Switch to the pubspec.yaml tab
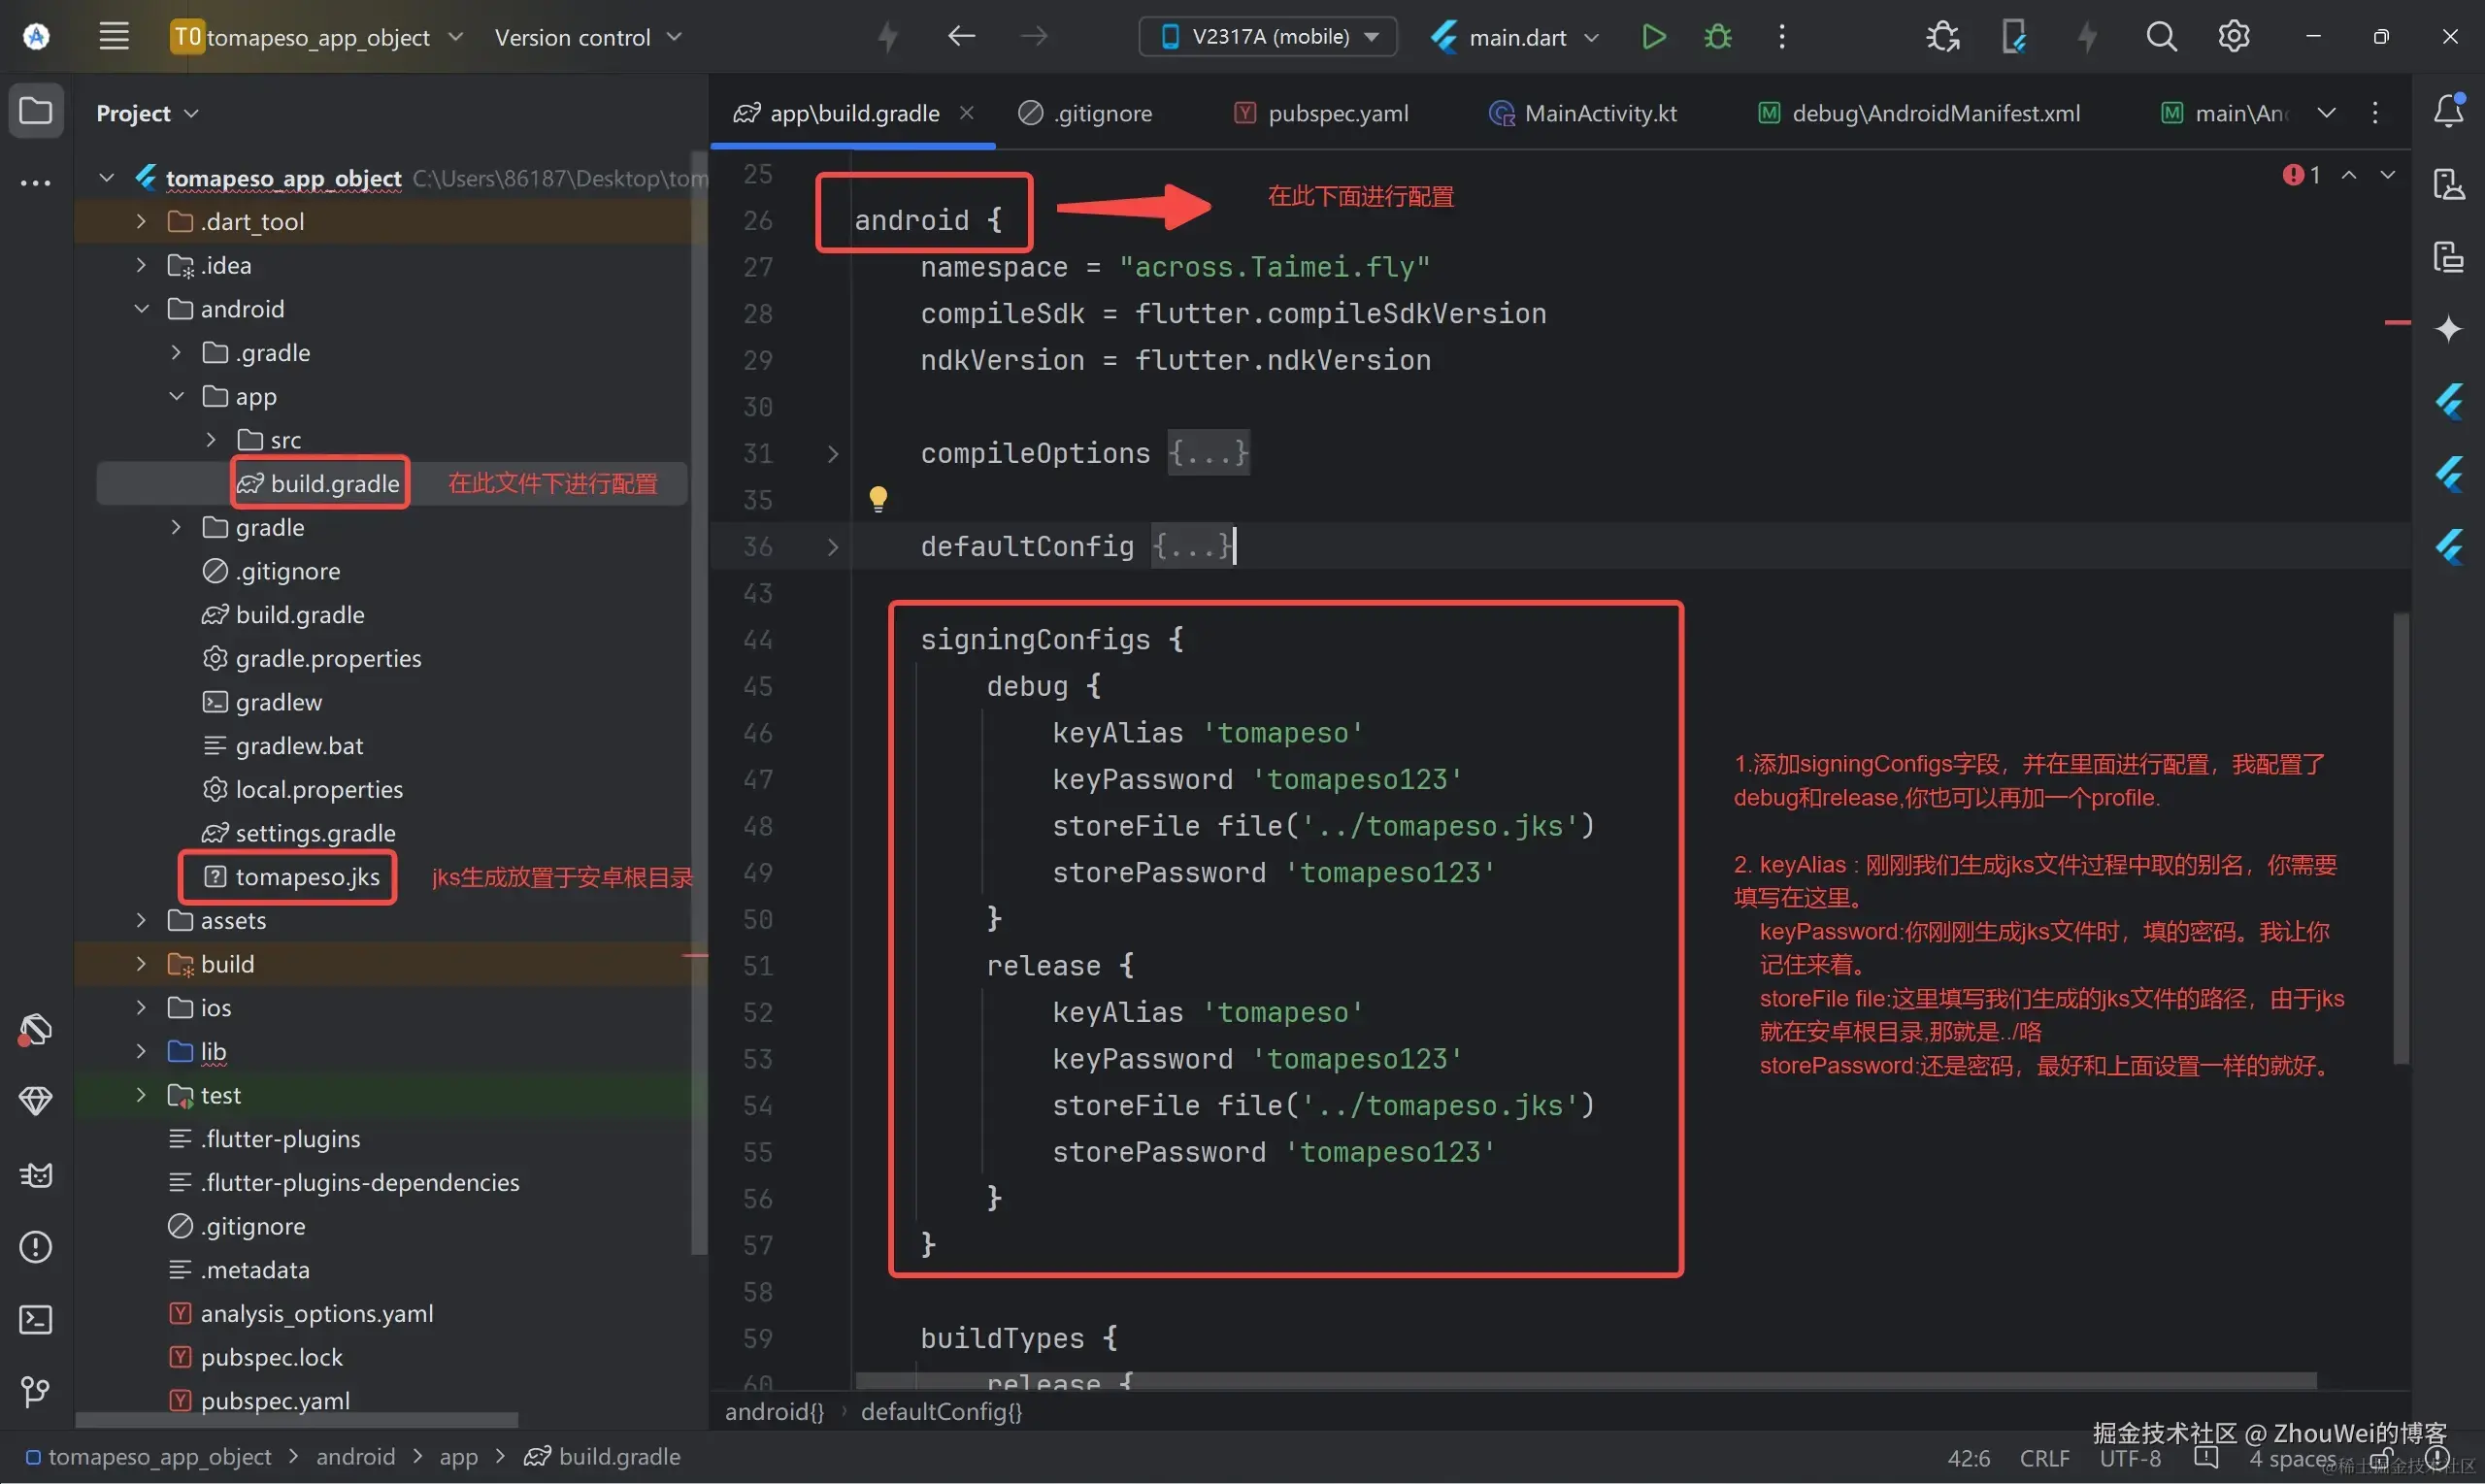This screenshot has height=1484, width=2485. pyautogui.click(x=1336, y=113)
